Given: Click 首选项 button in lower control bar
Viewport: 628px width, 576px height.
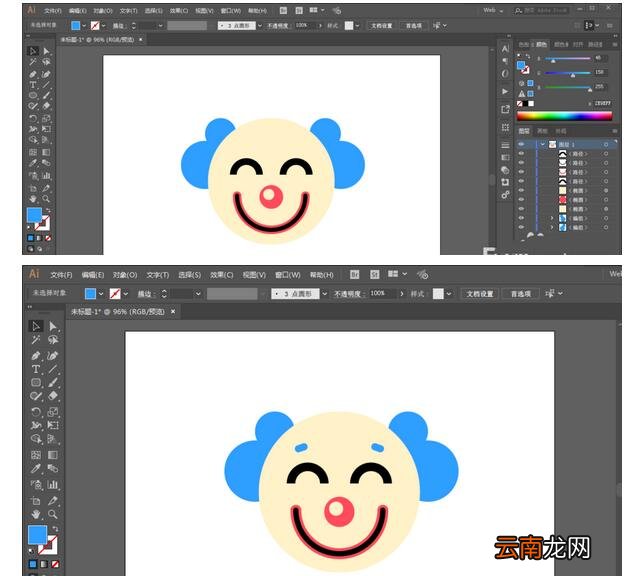Looking at the screenshot, I should click(520, 294).
